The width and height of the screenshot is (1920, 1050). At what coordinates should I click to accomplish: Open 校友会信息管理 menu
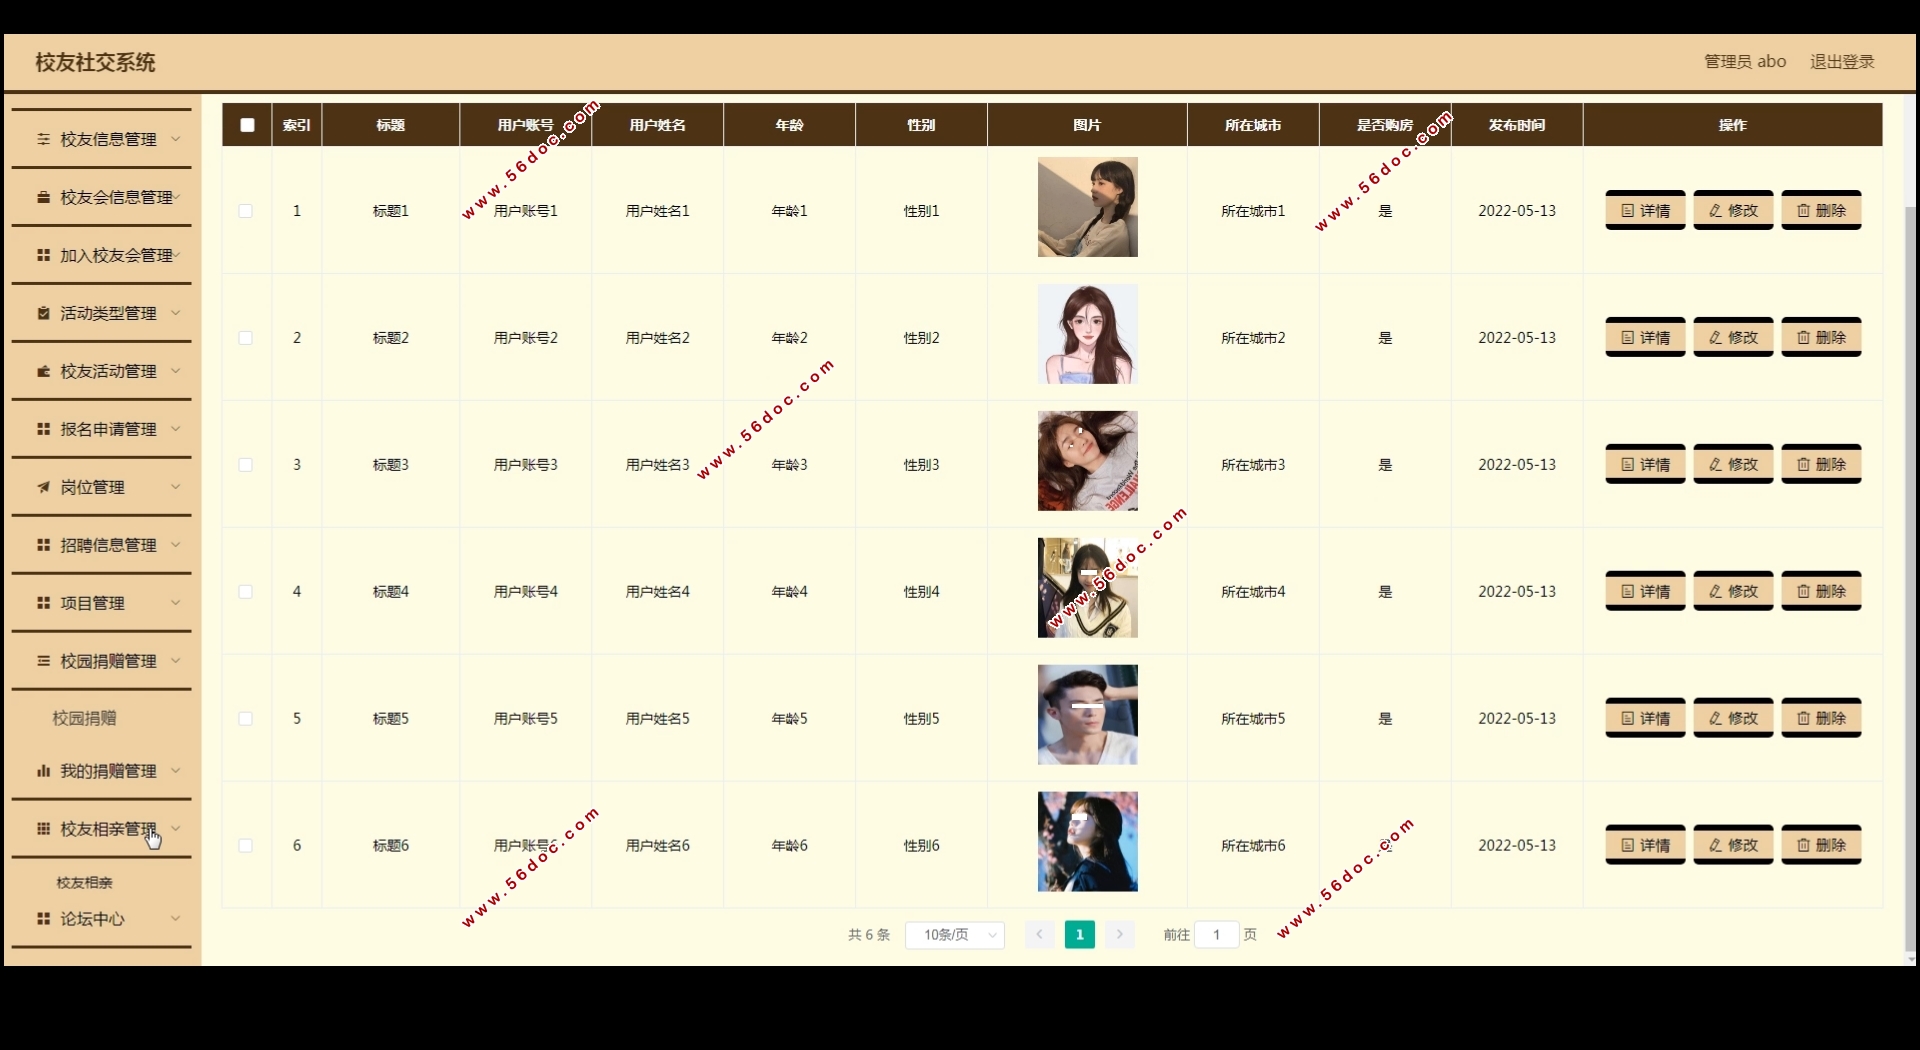click(x=101, y=198)
